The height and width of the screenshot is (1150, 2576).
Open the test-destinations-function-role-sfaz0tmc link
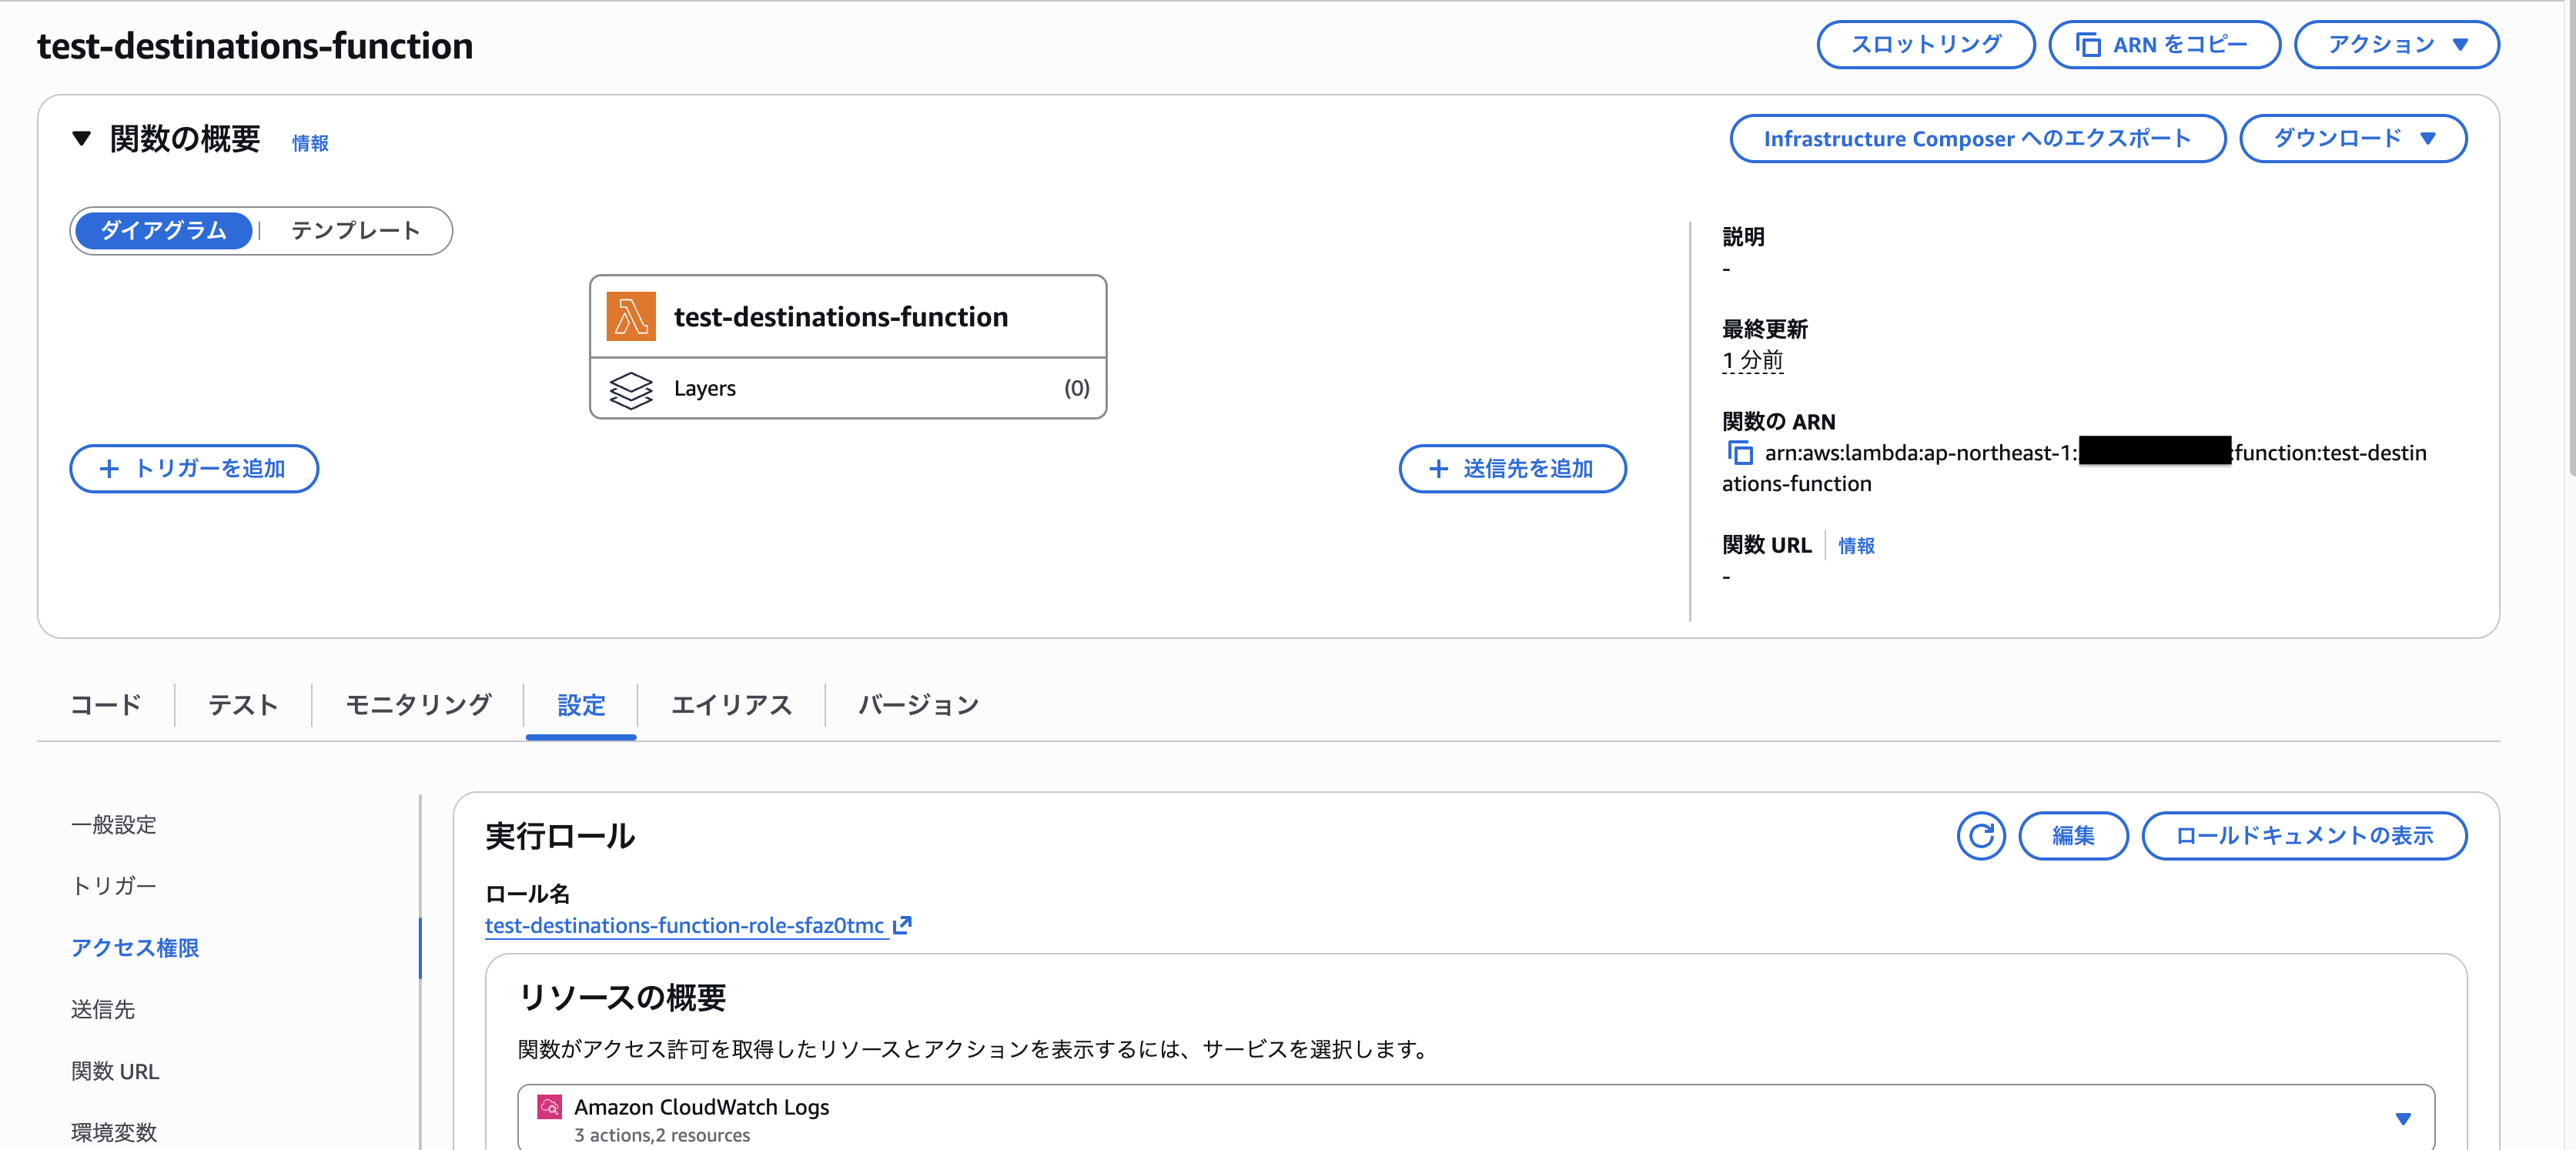coord(684,926)
